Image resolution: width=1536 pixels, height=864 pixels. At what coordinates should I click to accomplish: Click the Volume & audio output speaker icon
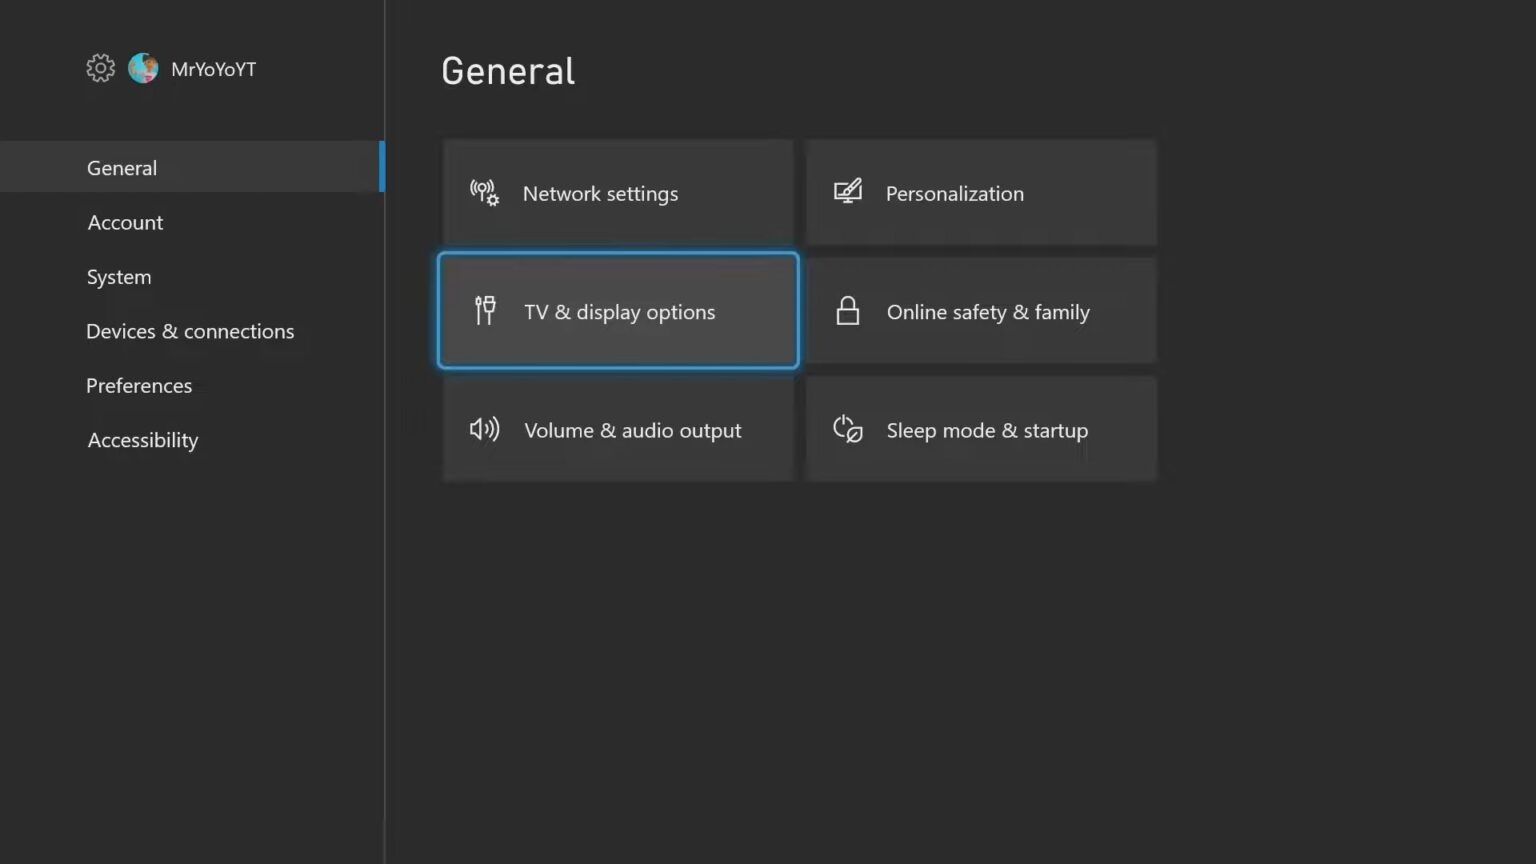coord(484,429)
